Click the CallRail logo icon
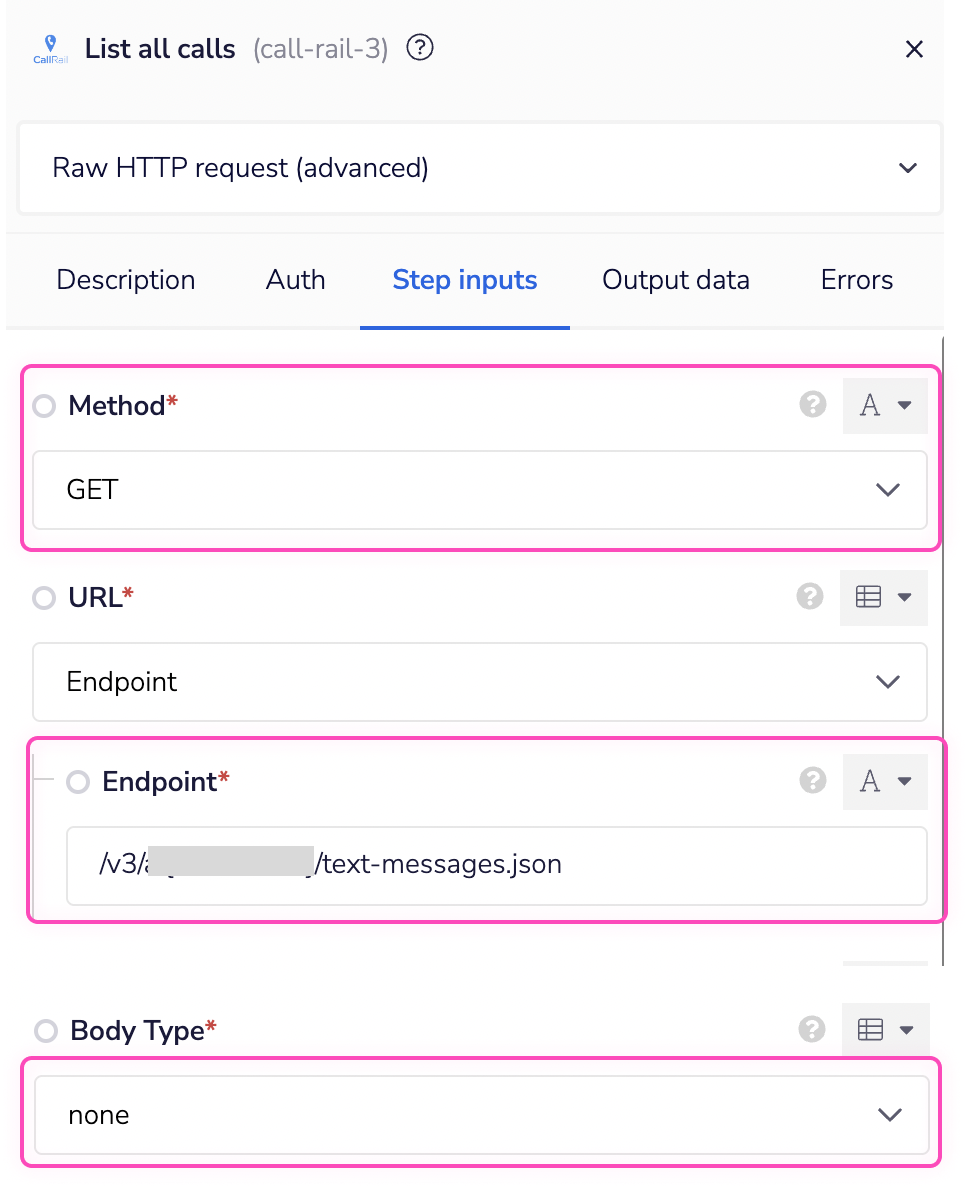This screenshot has width=968, height=1188. pos(48,48)
